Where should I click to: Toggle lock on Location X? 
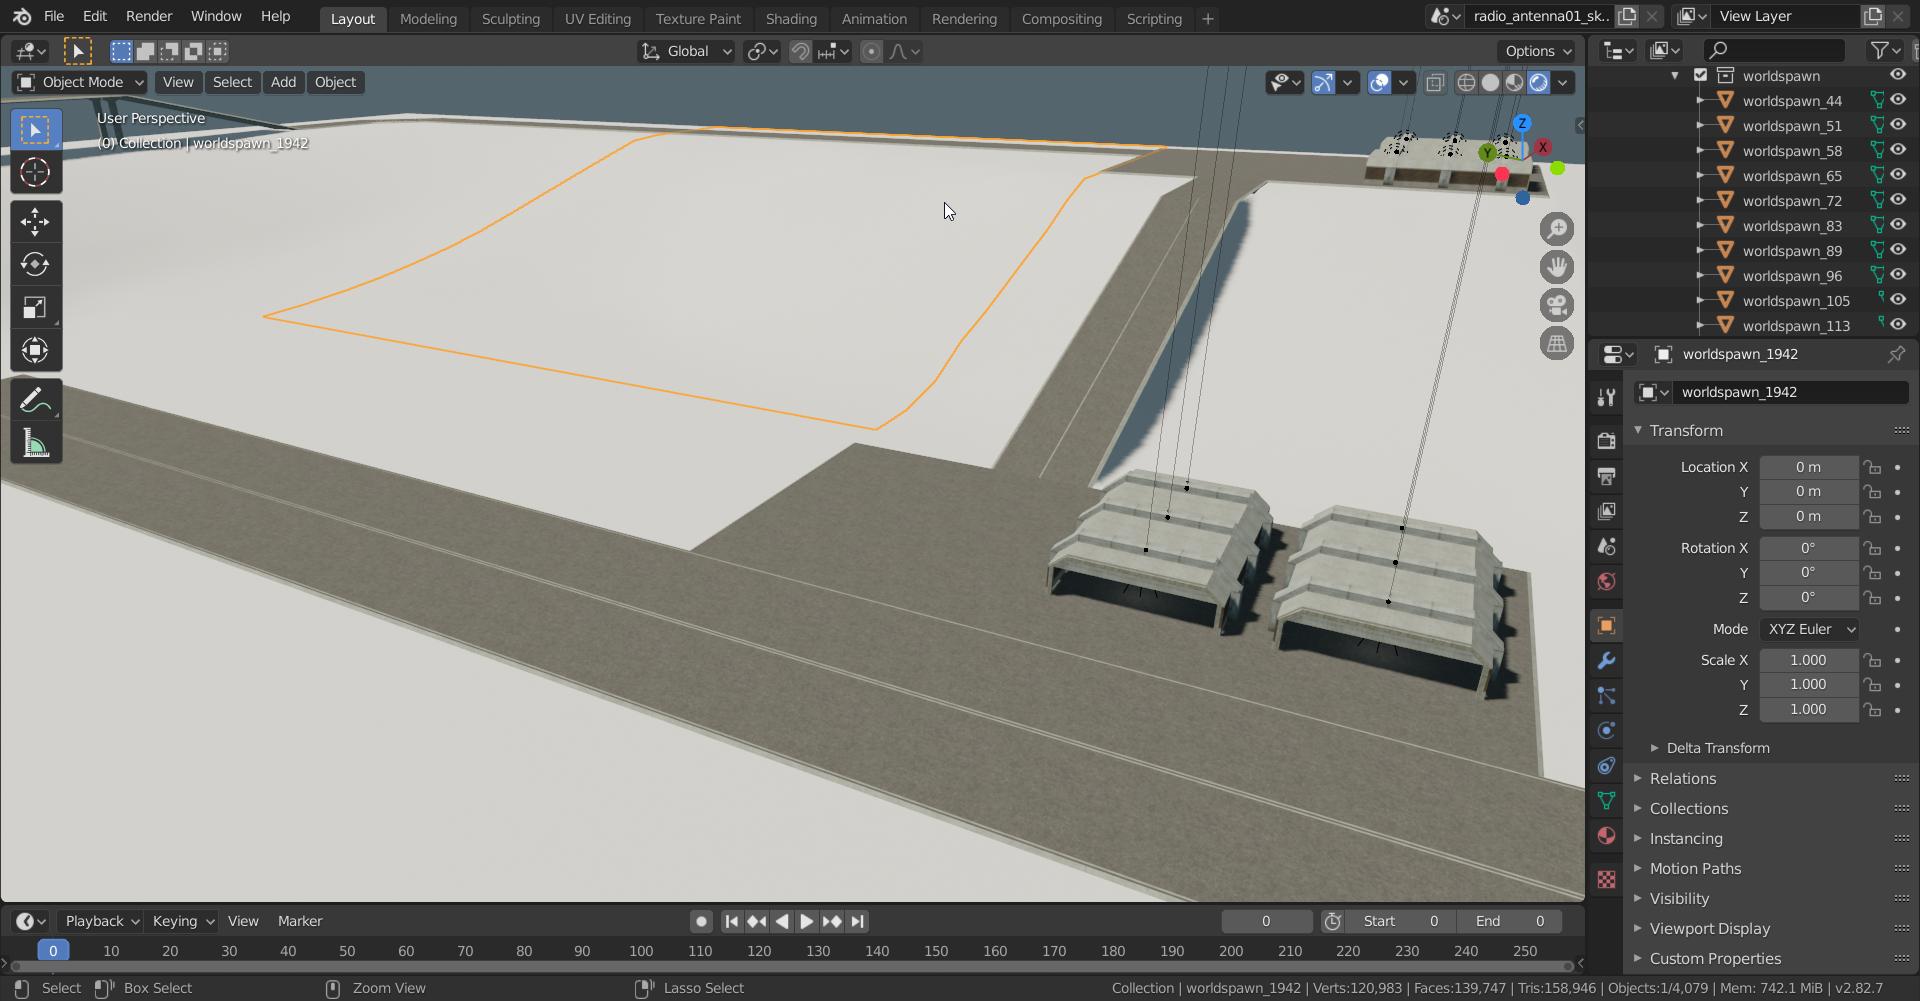click(1871, 467)
